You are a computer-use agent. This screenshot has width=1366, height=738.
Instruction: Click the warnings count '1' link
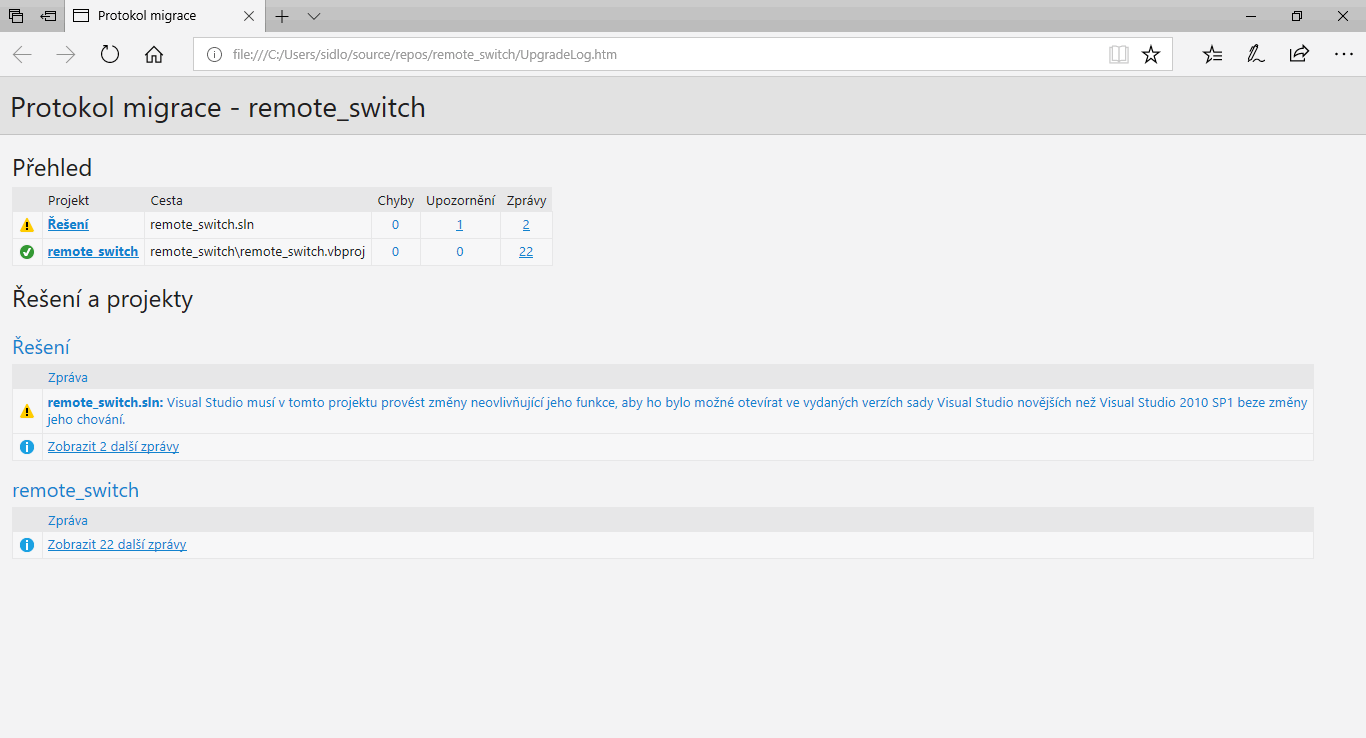(x=460, y=225)
